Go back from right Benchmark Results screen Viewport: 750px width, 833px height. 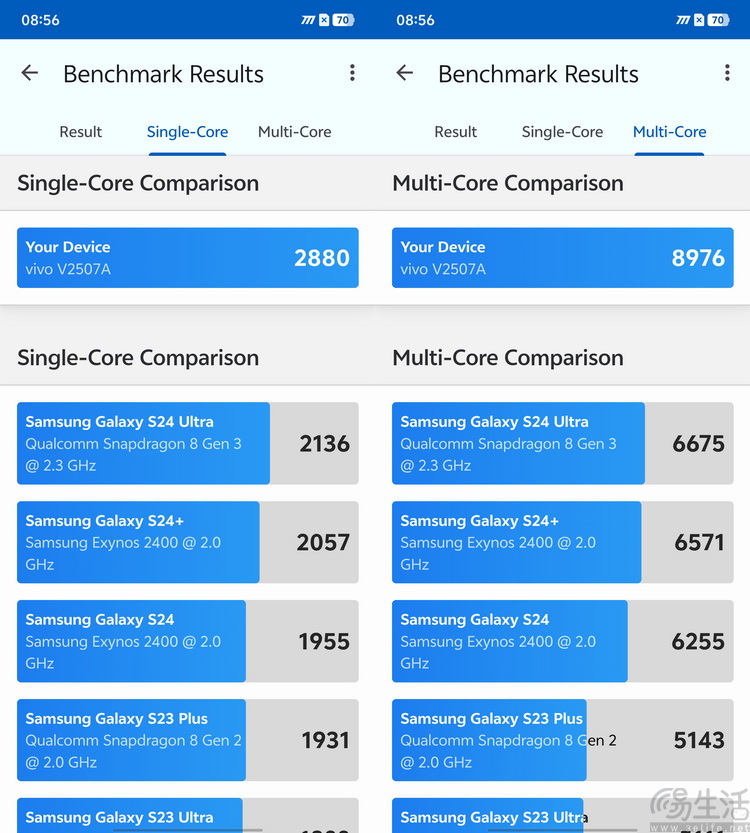pos(405,73)
